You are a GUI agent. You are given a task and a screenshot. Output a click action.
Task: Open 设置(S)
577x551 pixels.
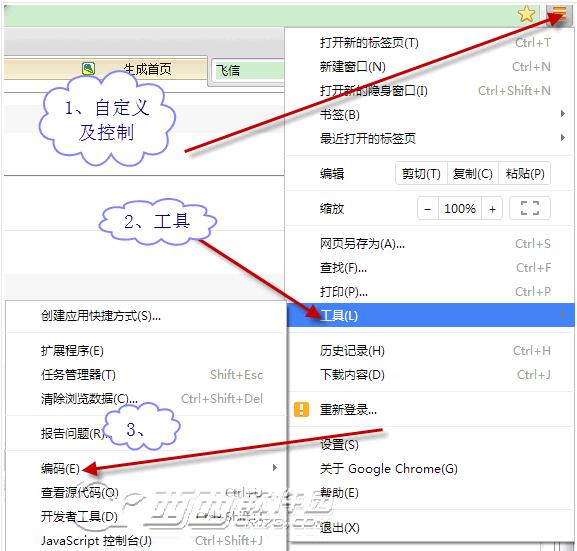click(430, 445)
